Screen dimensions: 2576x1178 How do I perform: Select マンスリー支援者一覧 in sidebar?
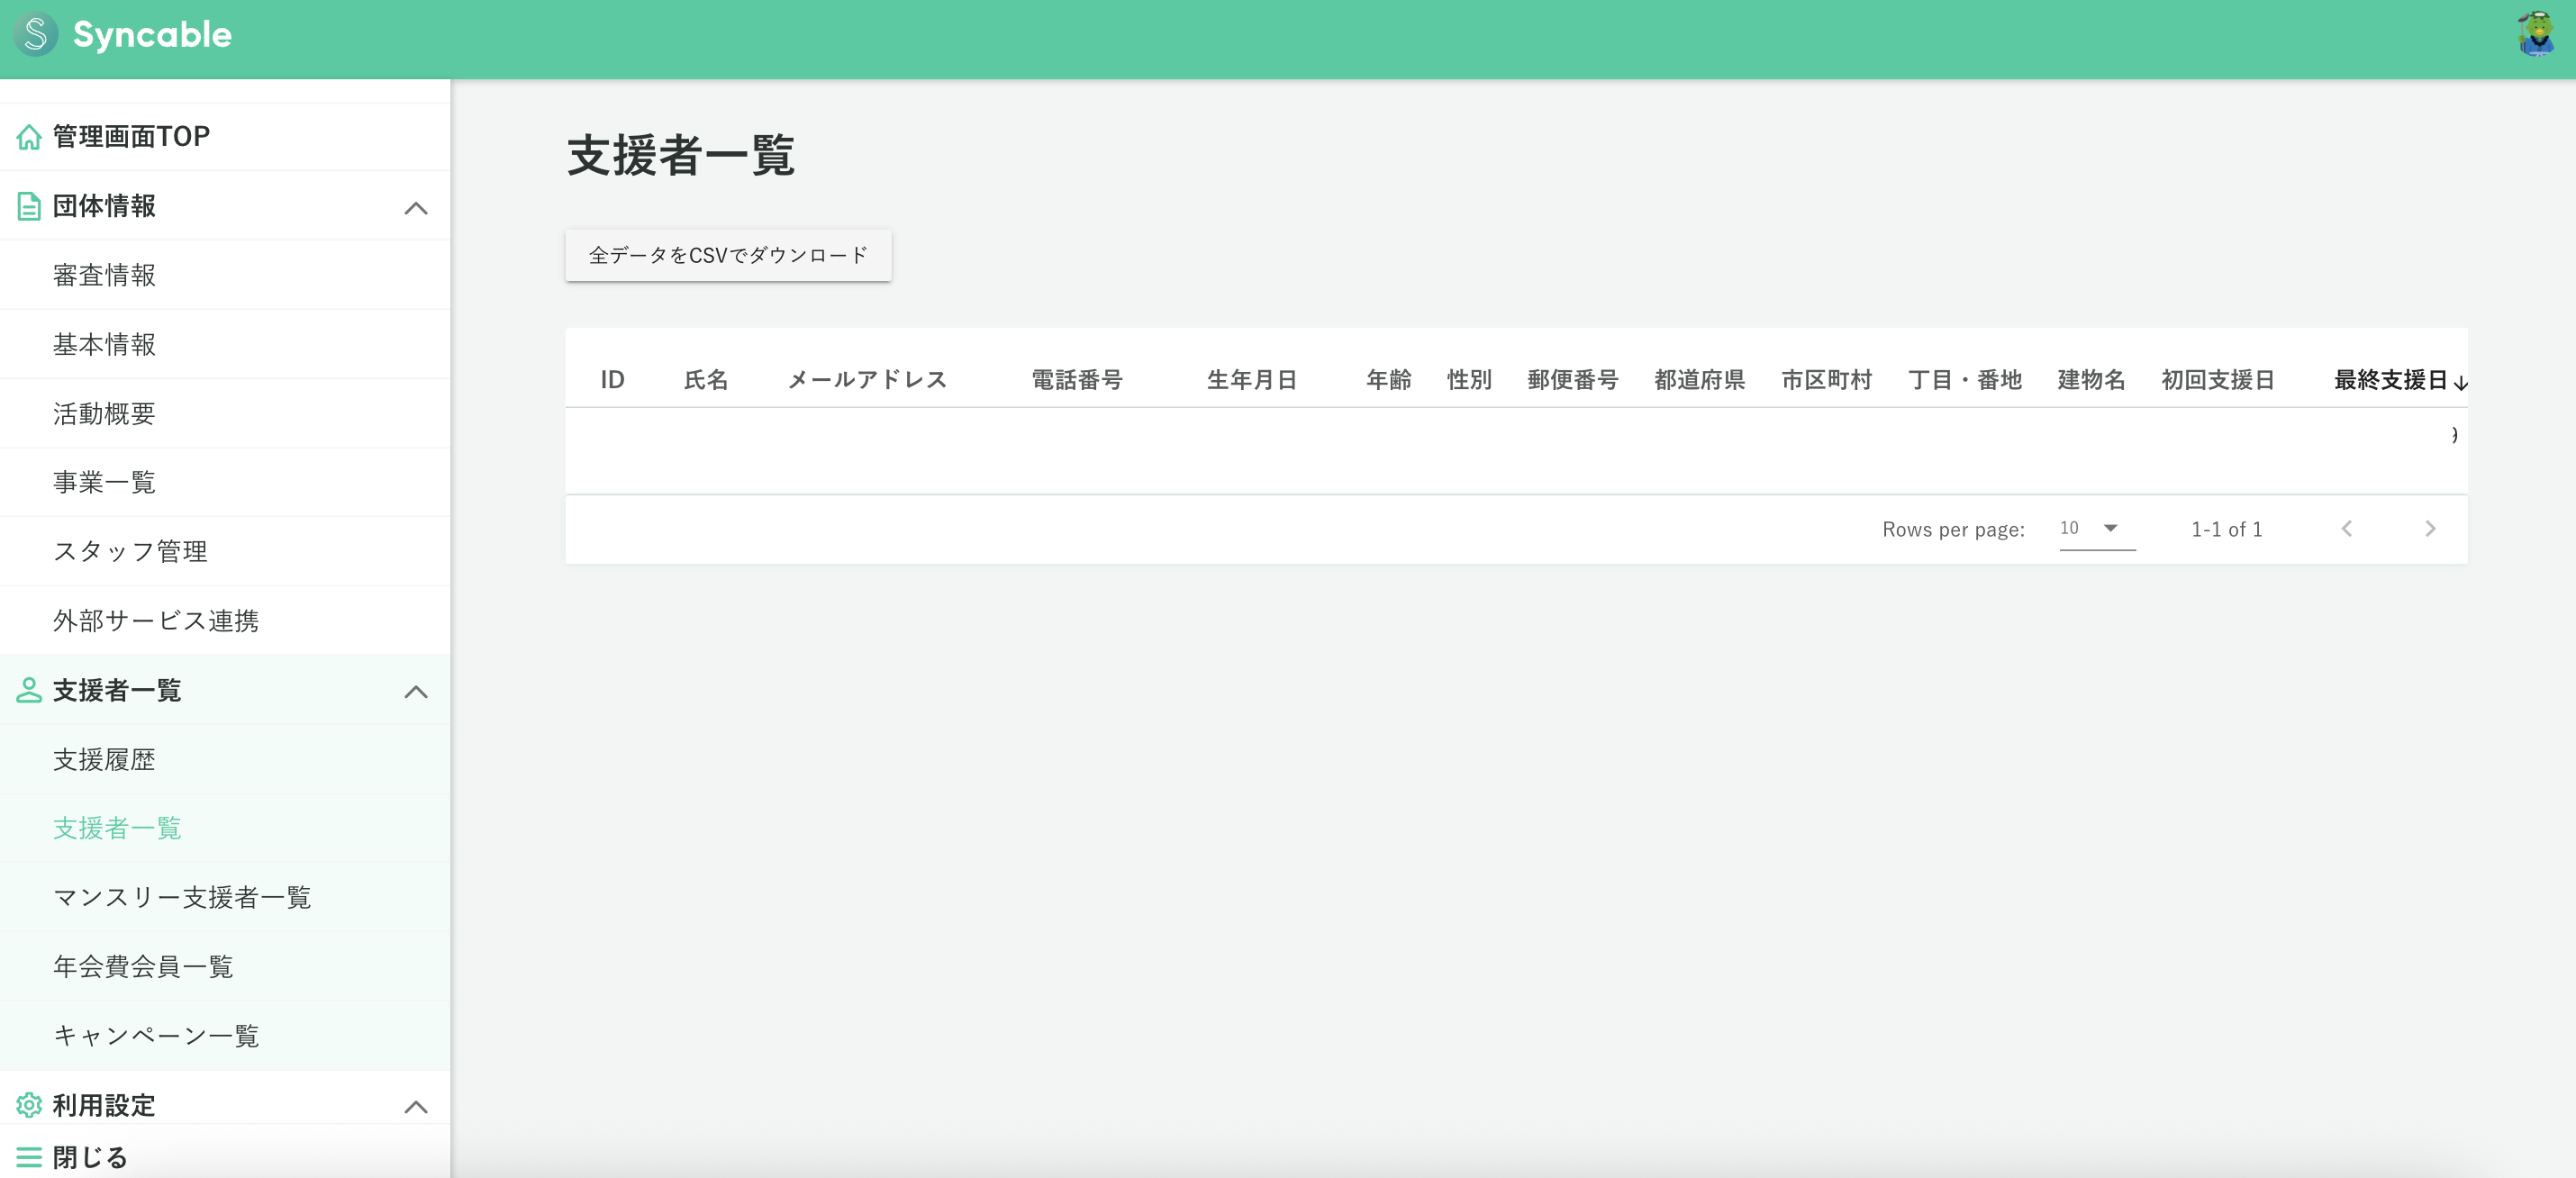(182, 897)
